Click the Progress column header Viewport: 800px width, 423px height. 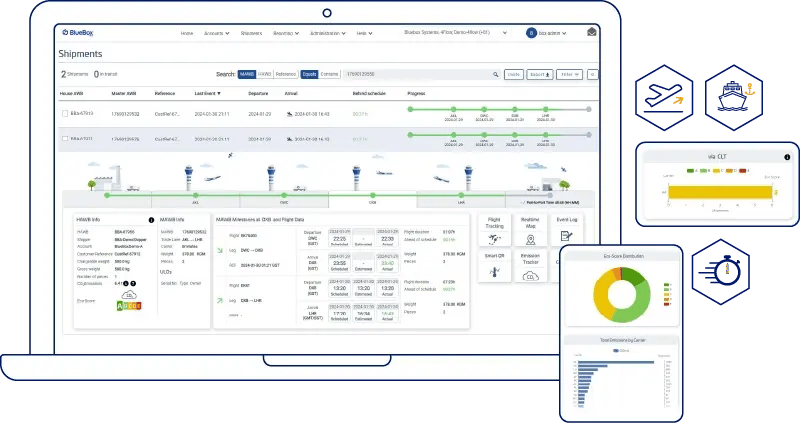[416, 94]
